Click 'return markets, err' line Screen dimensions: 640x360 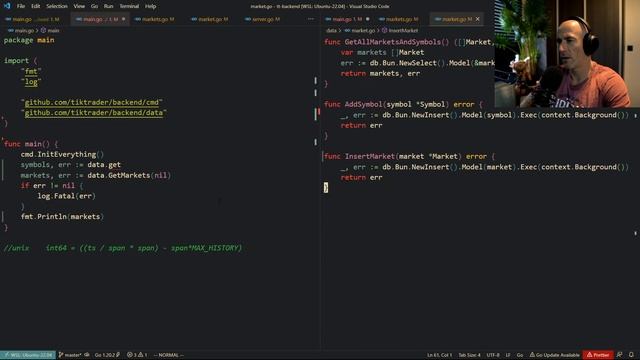click(x=380, y=73)
